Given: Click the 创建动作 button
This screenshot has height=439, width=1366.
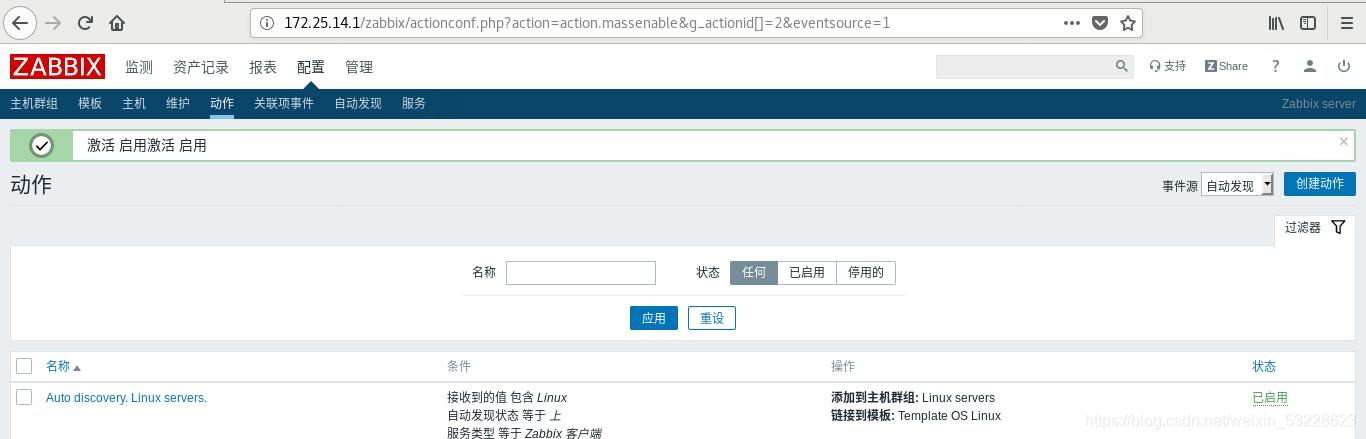Looking at the screenshot, I should click(1320, 184).
